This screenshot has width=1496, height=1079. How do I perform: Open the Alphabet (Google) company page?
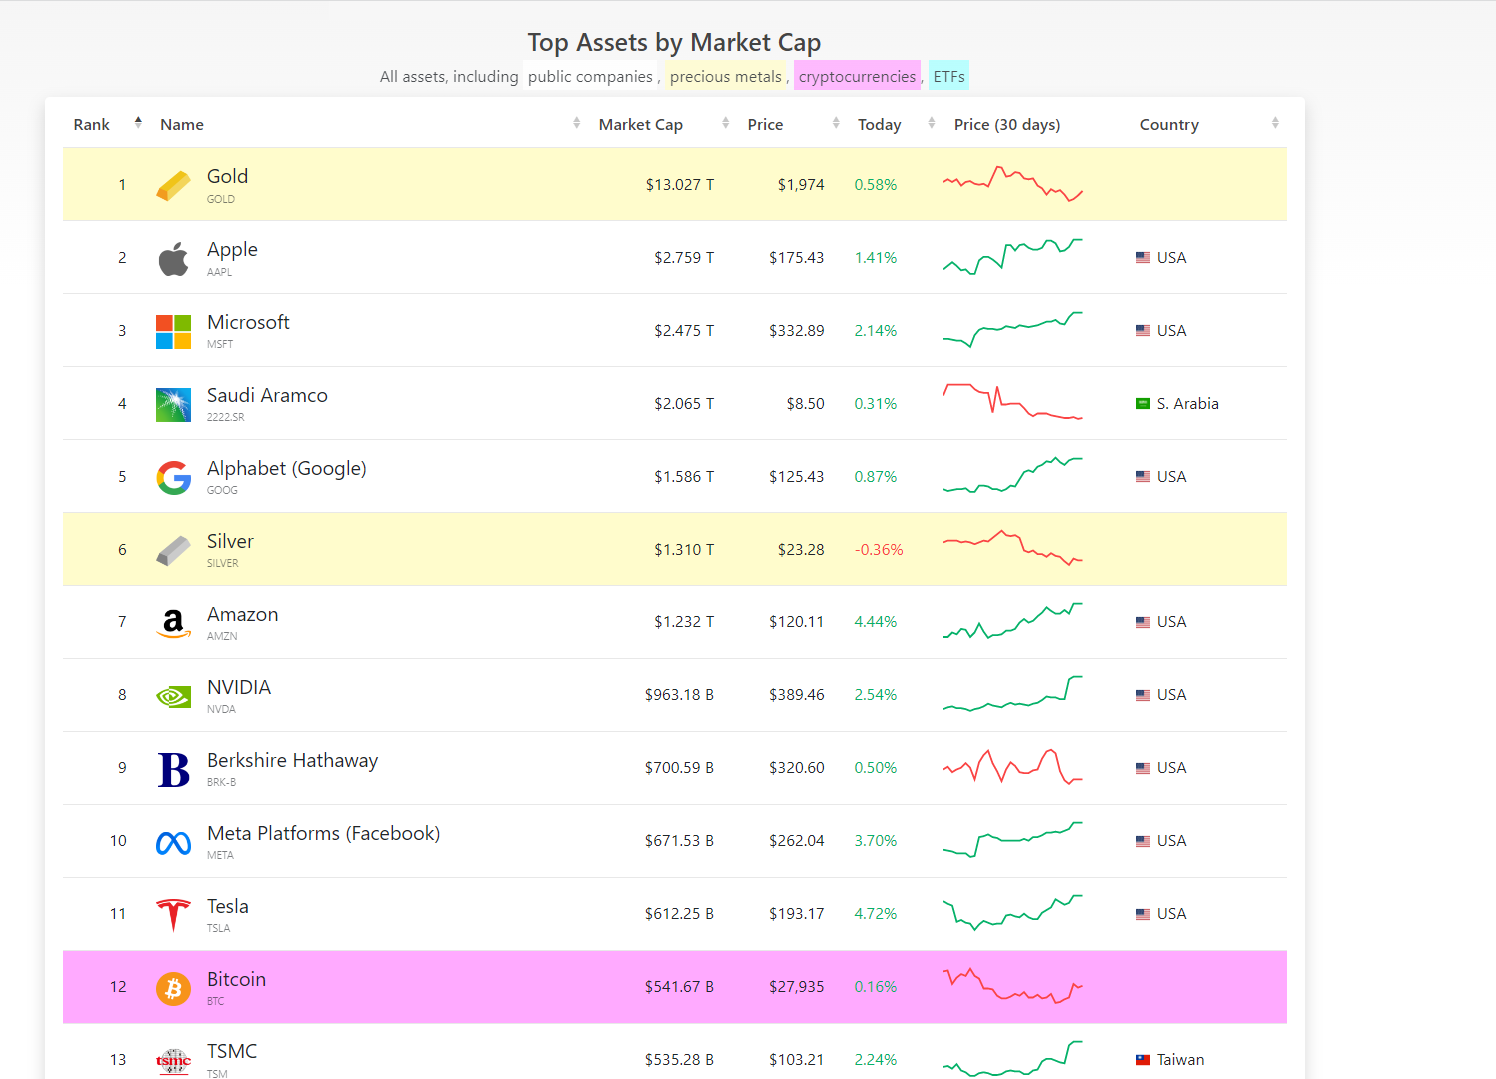(x=287, y=468)
